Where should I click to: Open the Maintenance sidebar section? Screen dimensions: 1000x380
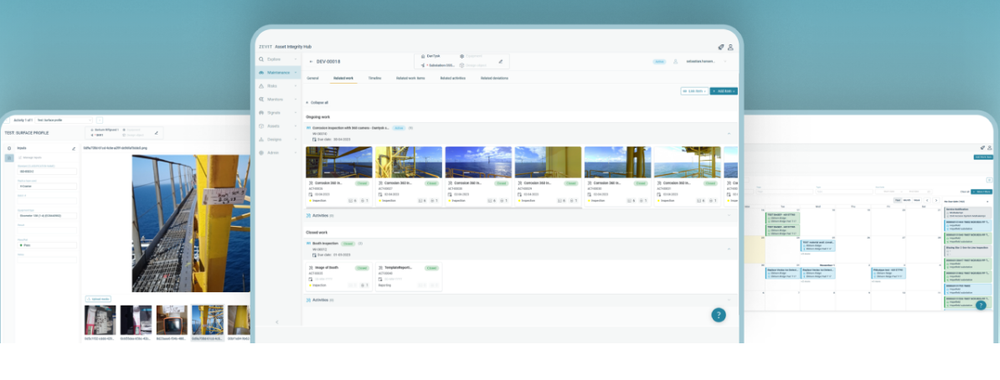tap(278, 73)
